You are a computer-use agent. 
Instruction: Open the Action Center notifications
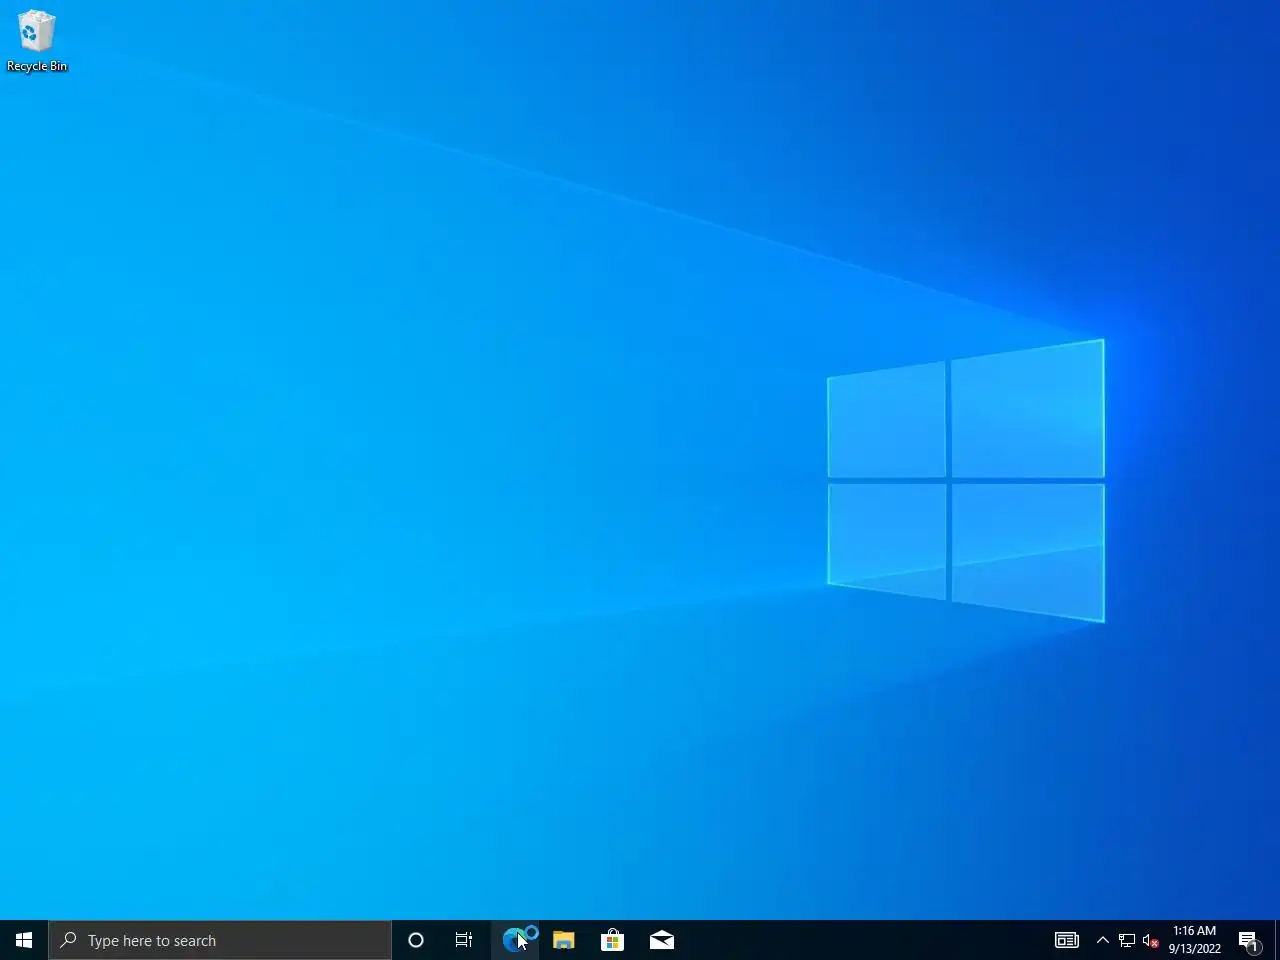click(x=1249, y=940)
